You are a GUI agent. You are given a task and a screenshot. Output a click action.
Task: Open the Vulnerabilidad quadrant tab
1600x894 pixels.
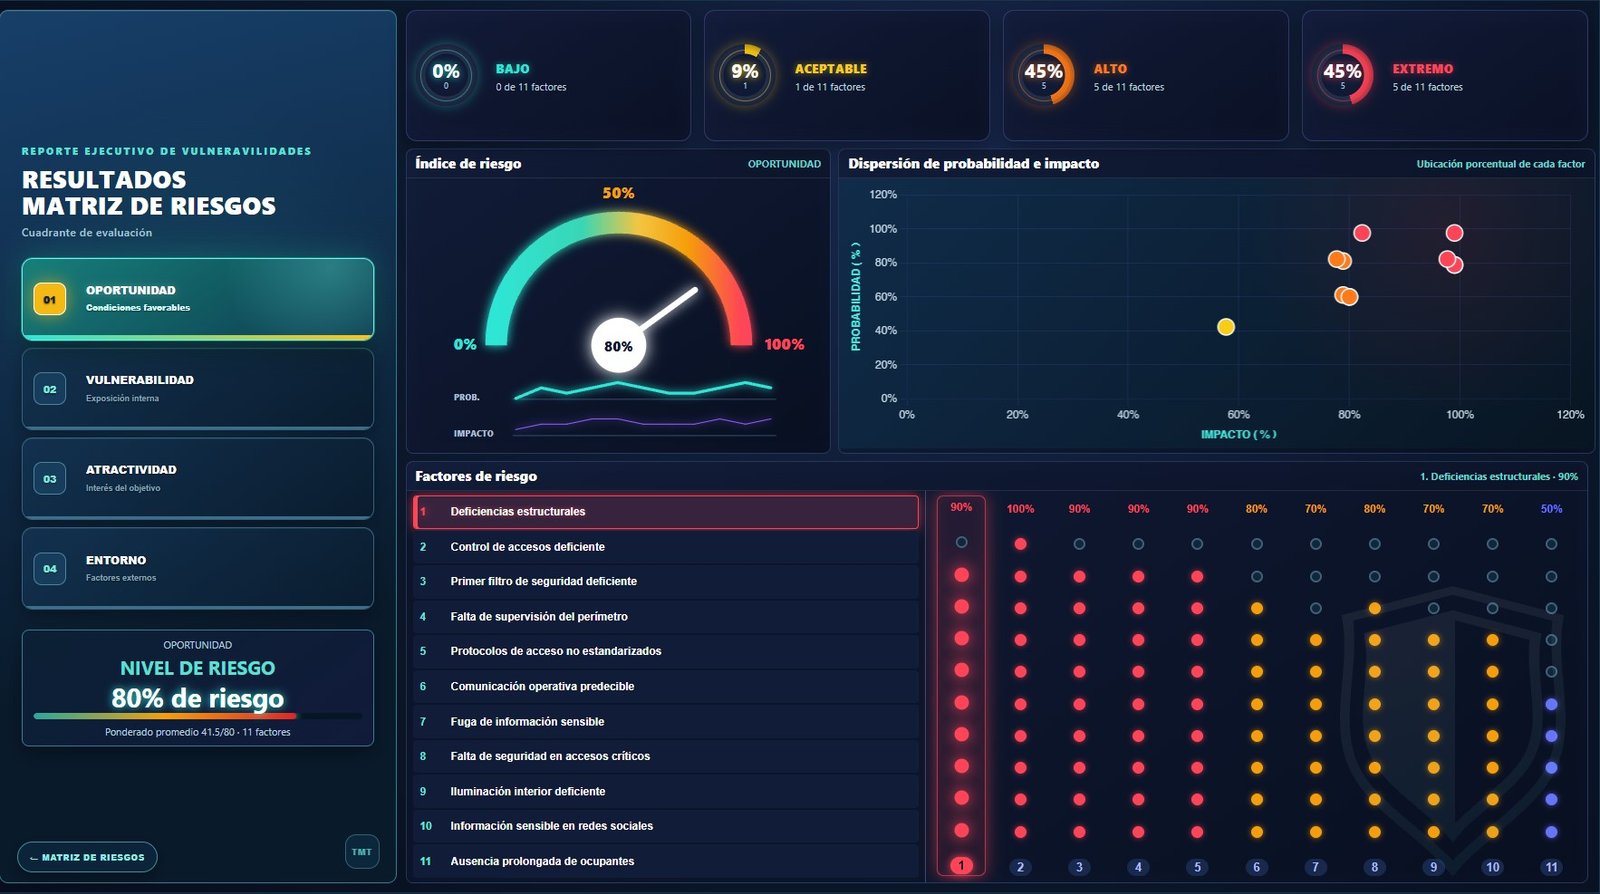click(198, 389)
